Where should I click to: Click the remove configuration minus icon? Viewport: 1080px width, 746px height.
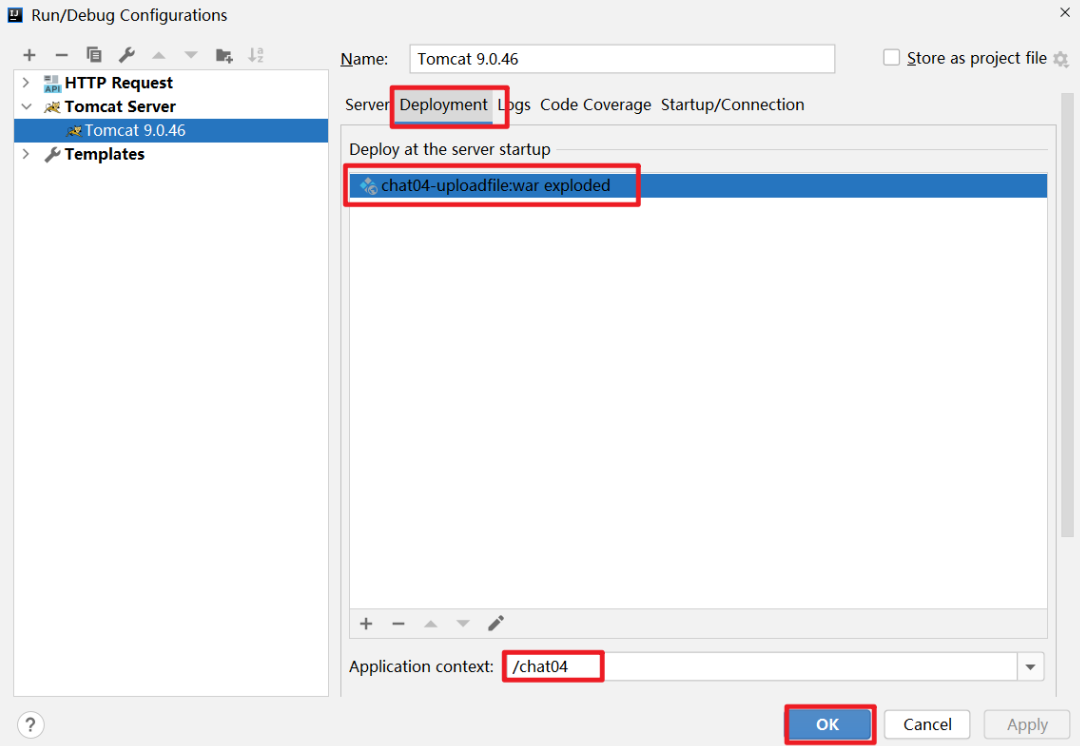pyautogui.click(x=61, y=55)
